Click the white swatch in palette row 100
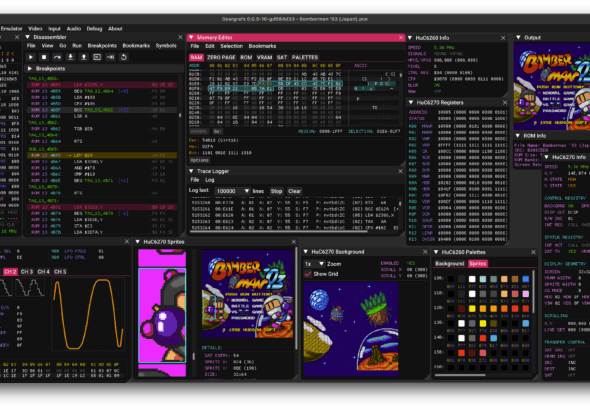 [x=472, y=279]
